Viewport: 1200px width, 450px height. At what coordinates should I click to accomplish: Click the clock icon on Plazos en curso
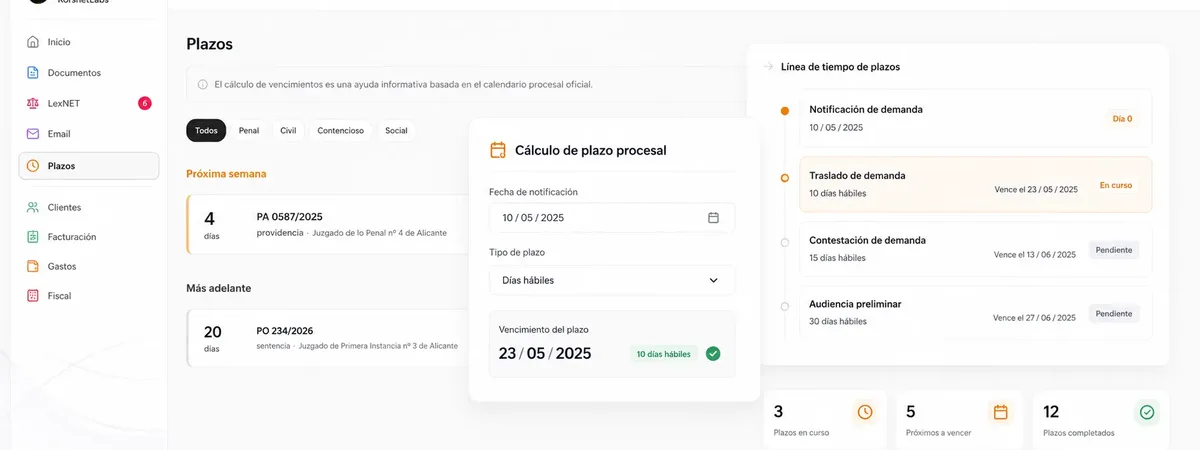pos(865,412)
